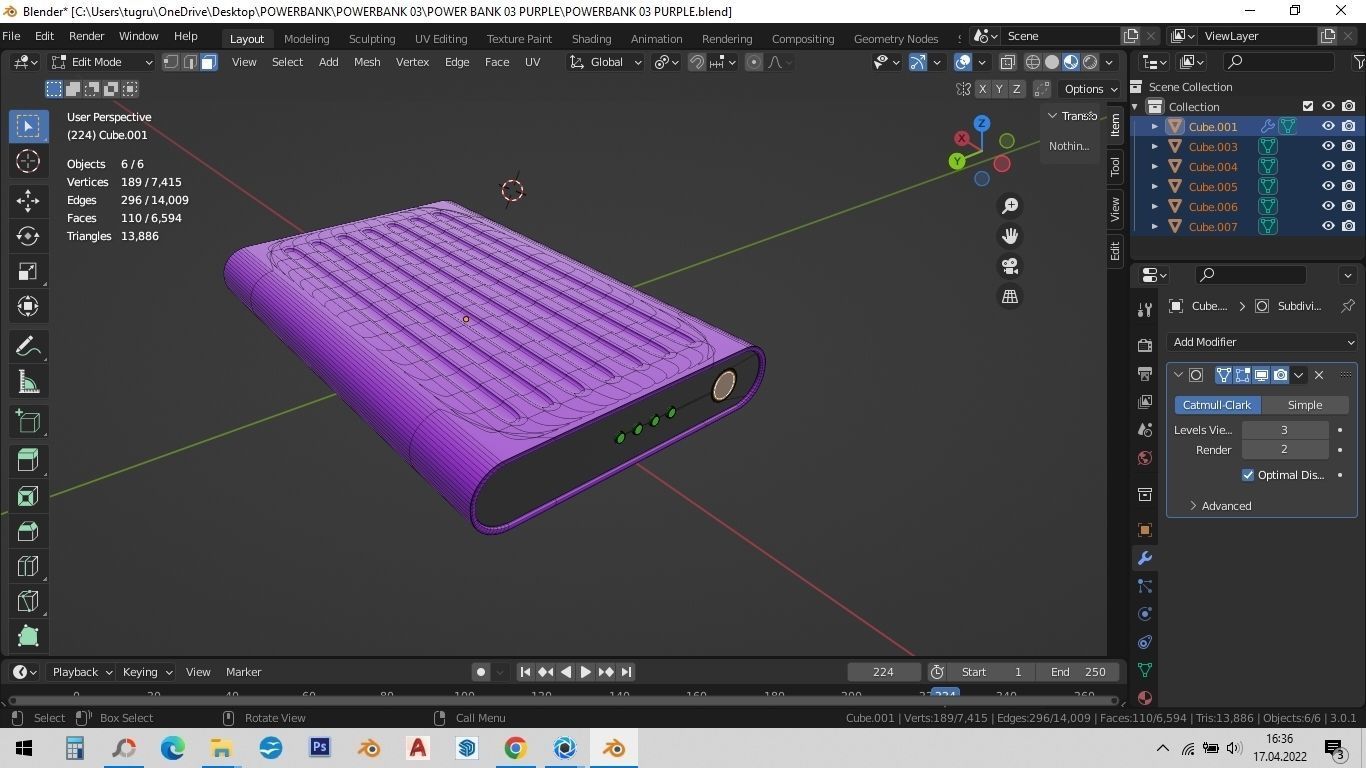Open the Render properties tab icon
1366x768 pixels.
[1144, 345]
